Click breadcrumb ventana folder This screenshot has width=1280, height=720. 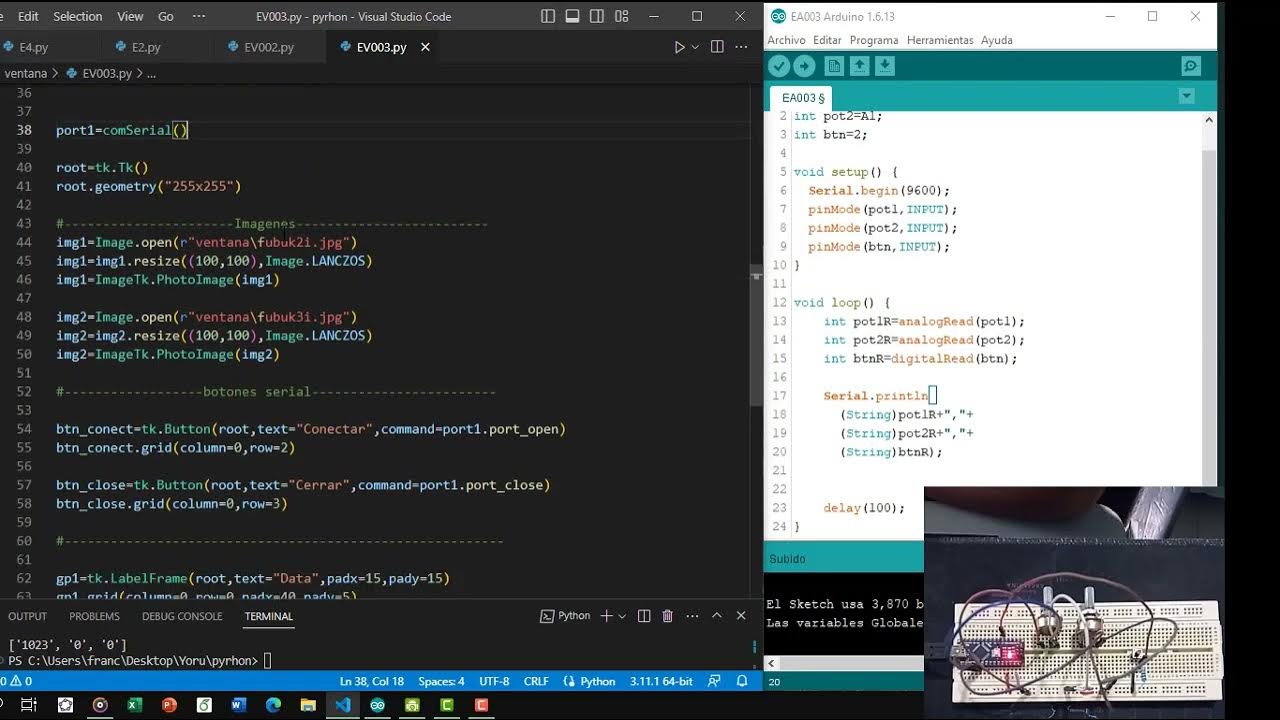(25, 73)
